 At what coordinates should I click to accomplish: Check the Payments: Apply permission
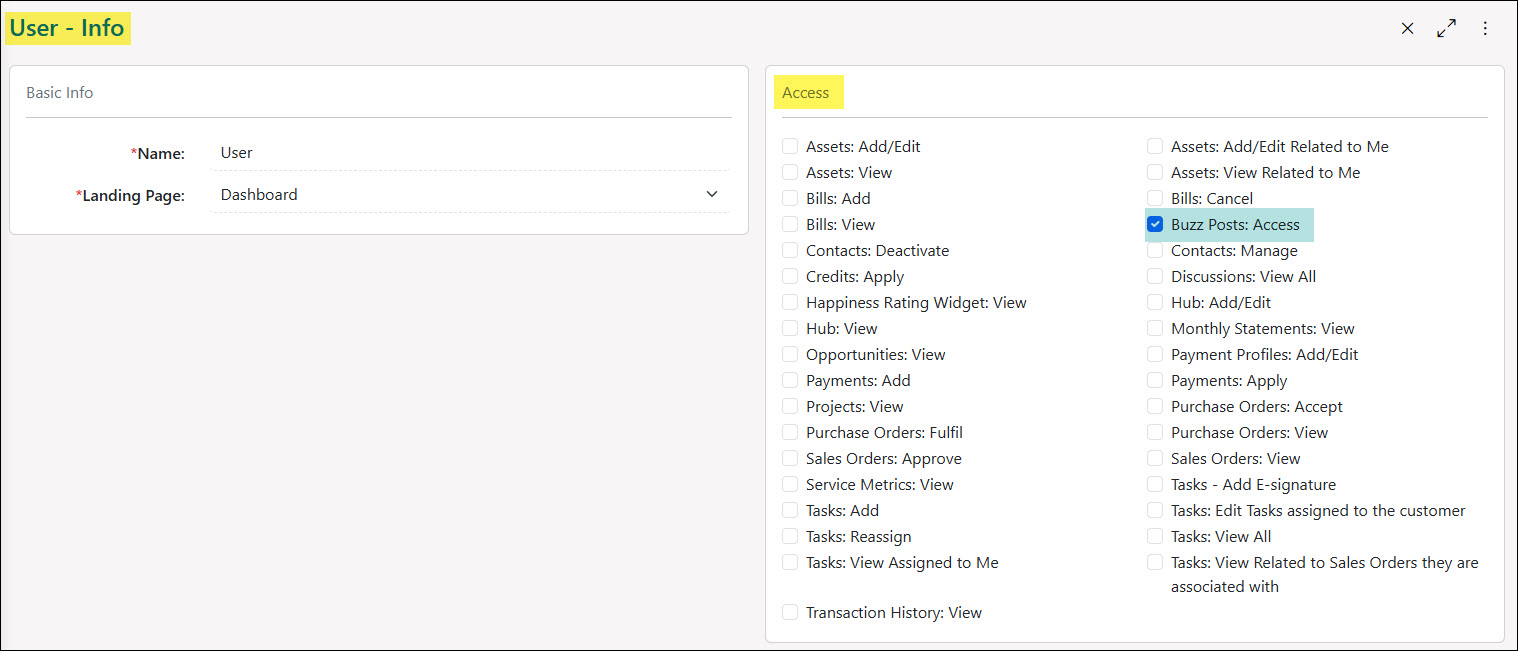[1155, 380]
